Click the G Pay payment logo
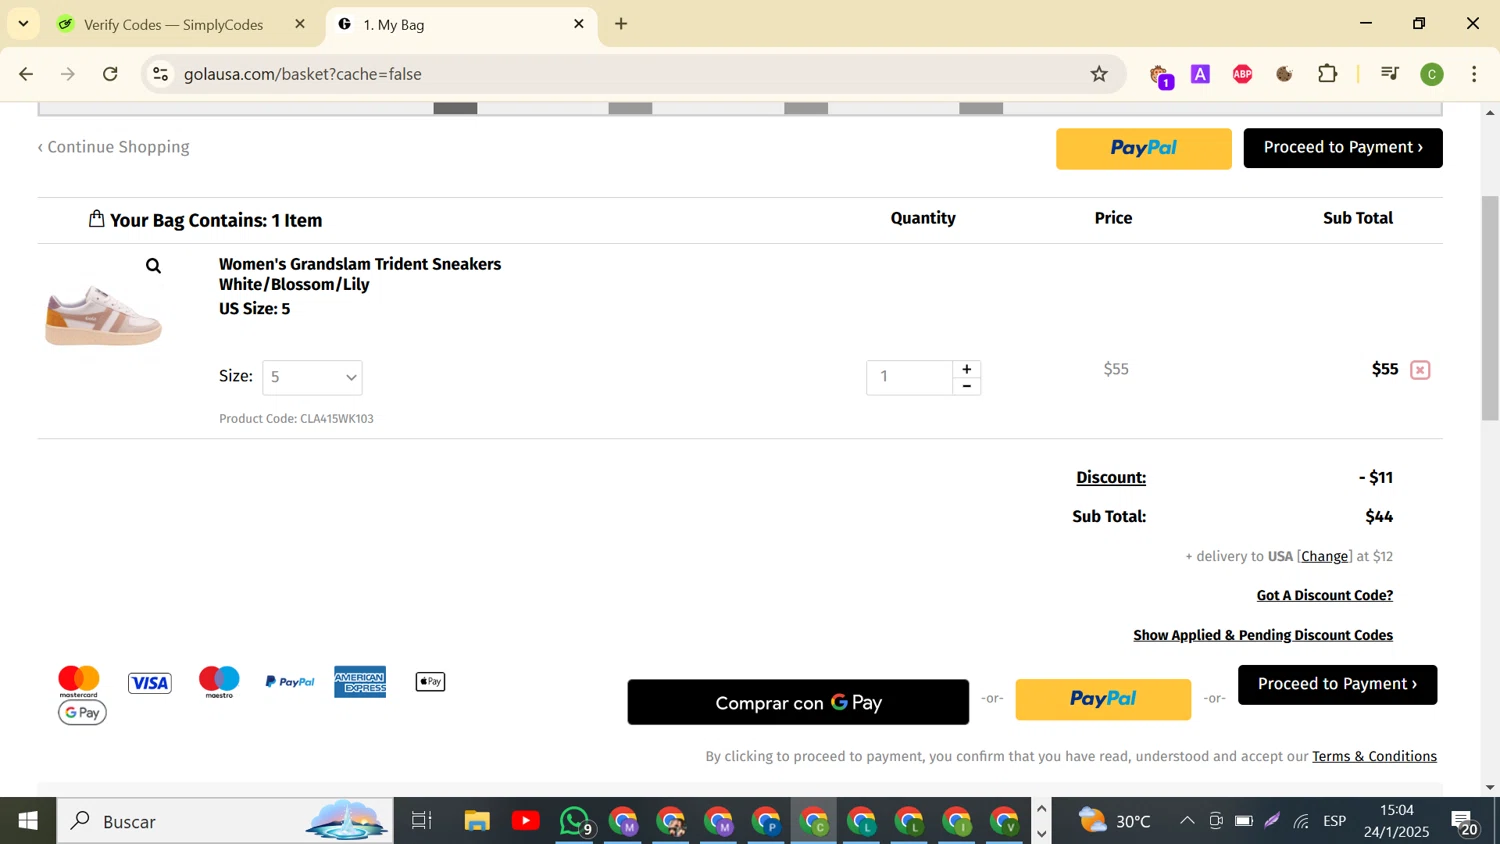Viewport: 1500px width, 844px height. [82, 713]
